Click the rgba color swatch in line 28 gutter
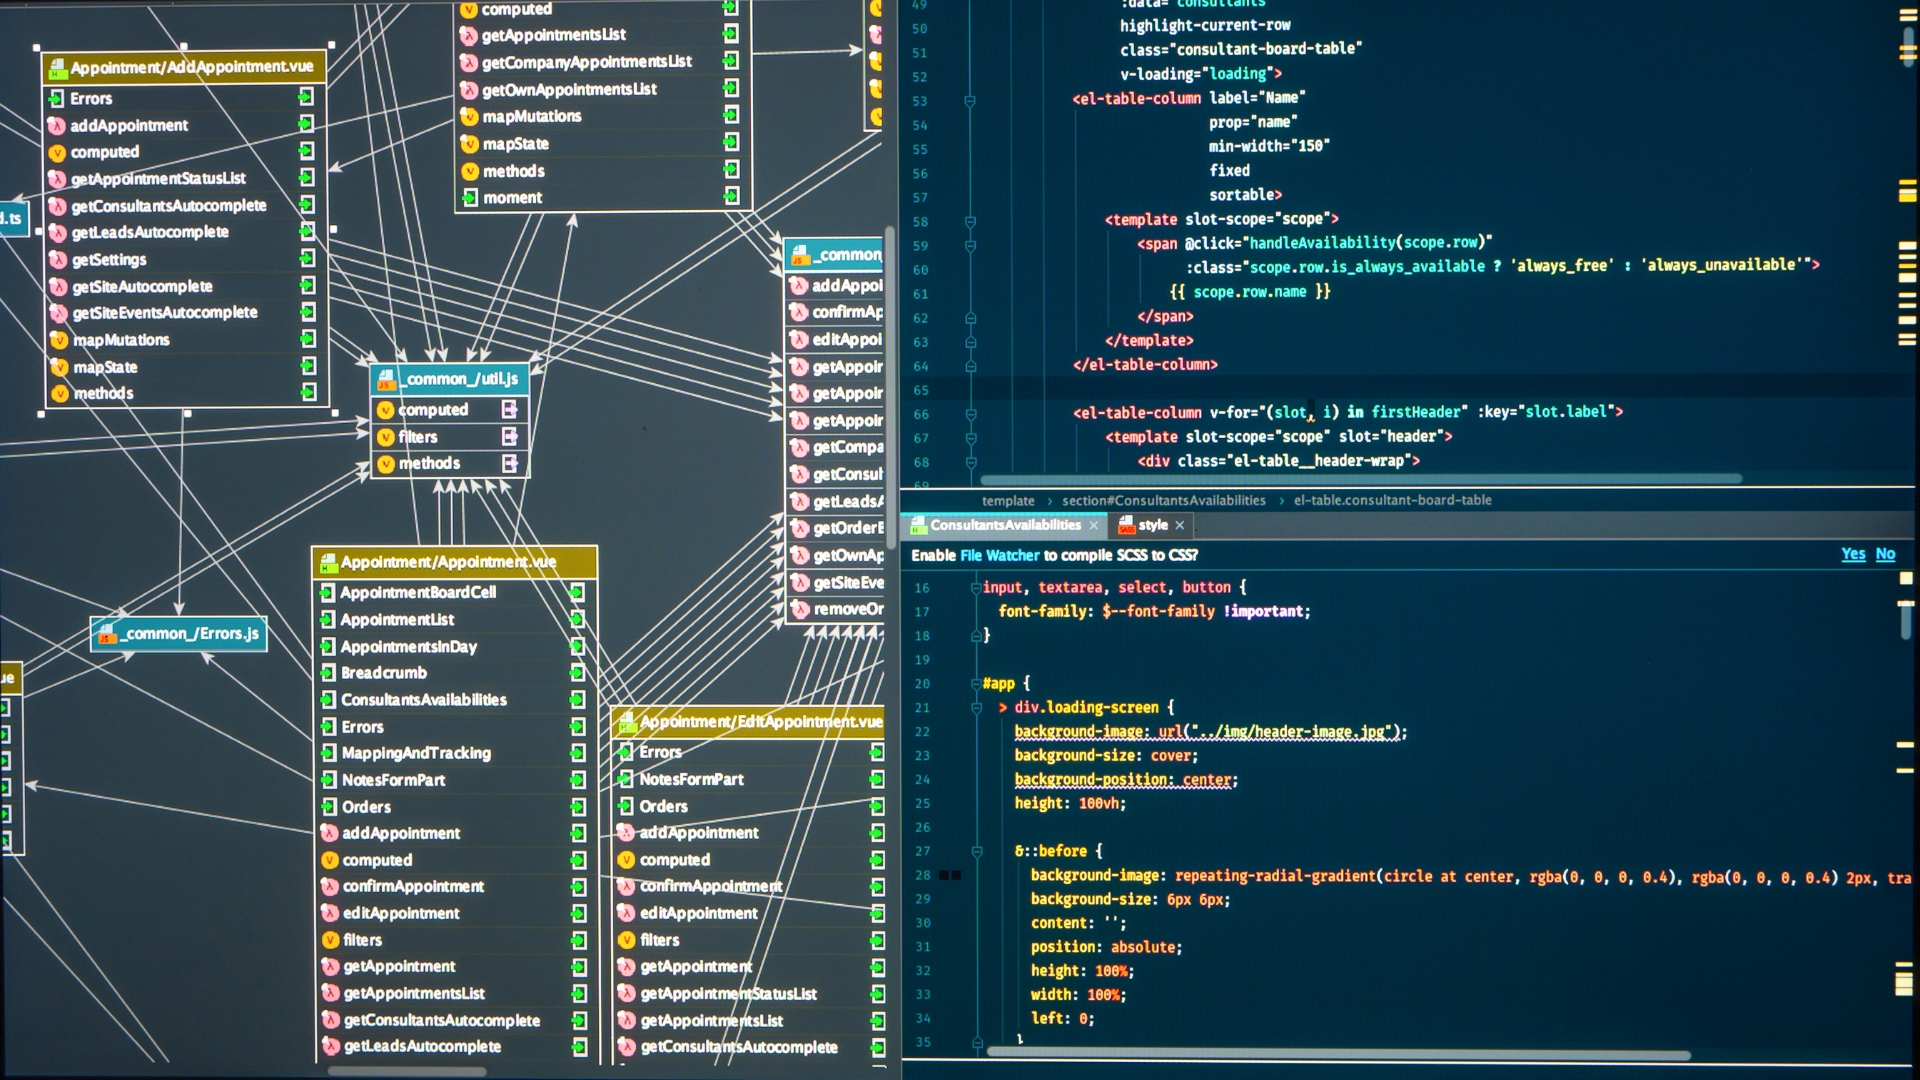1920x1080 pixels. 944,875
